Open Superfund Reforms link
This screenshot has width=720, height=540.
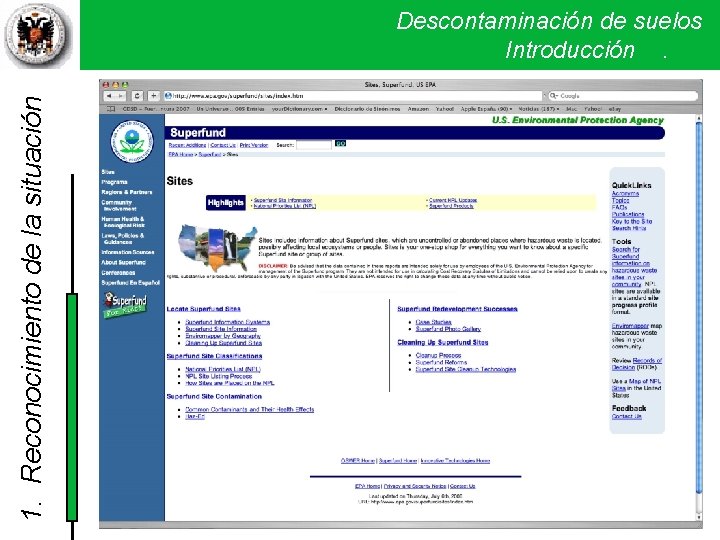[x=441, y=362]
